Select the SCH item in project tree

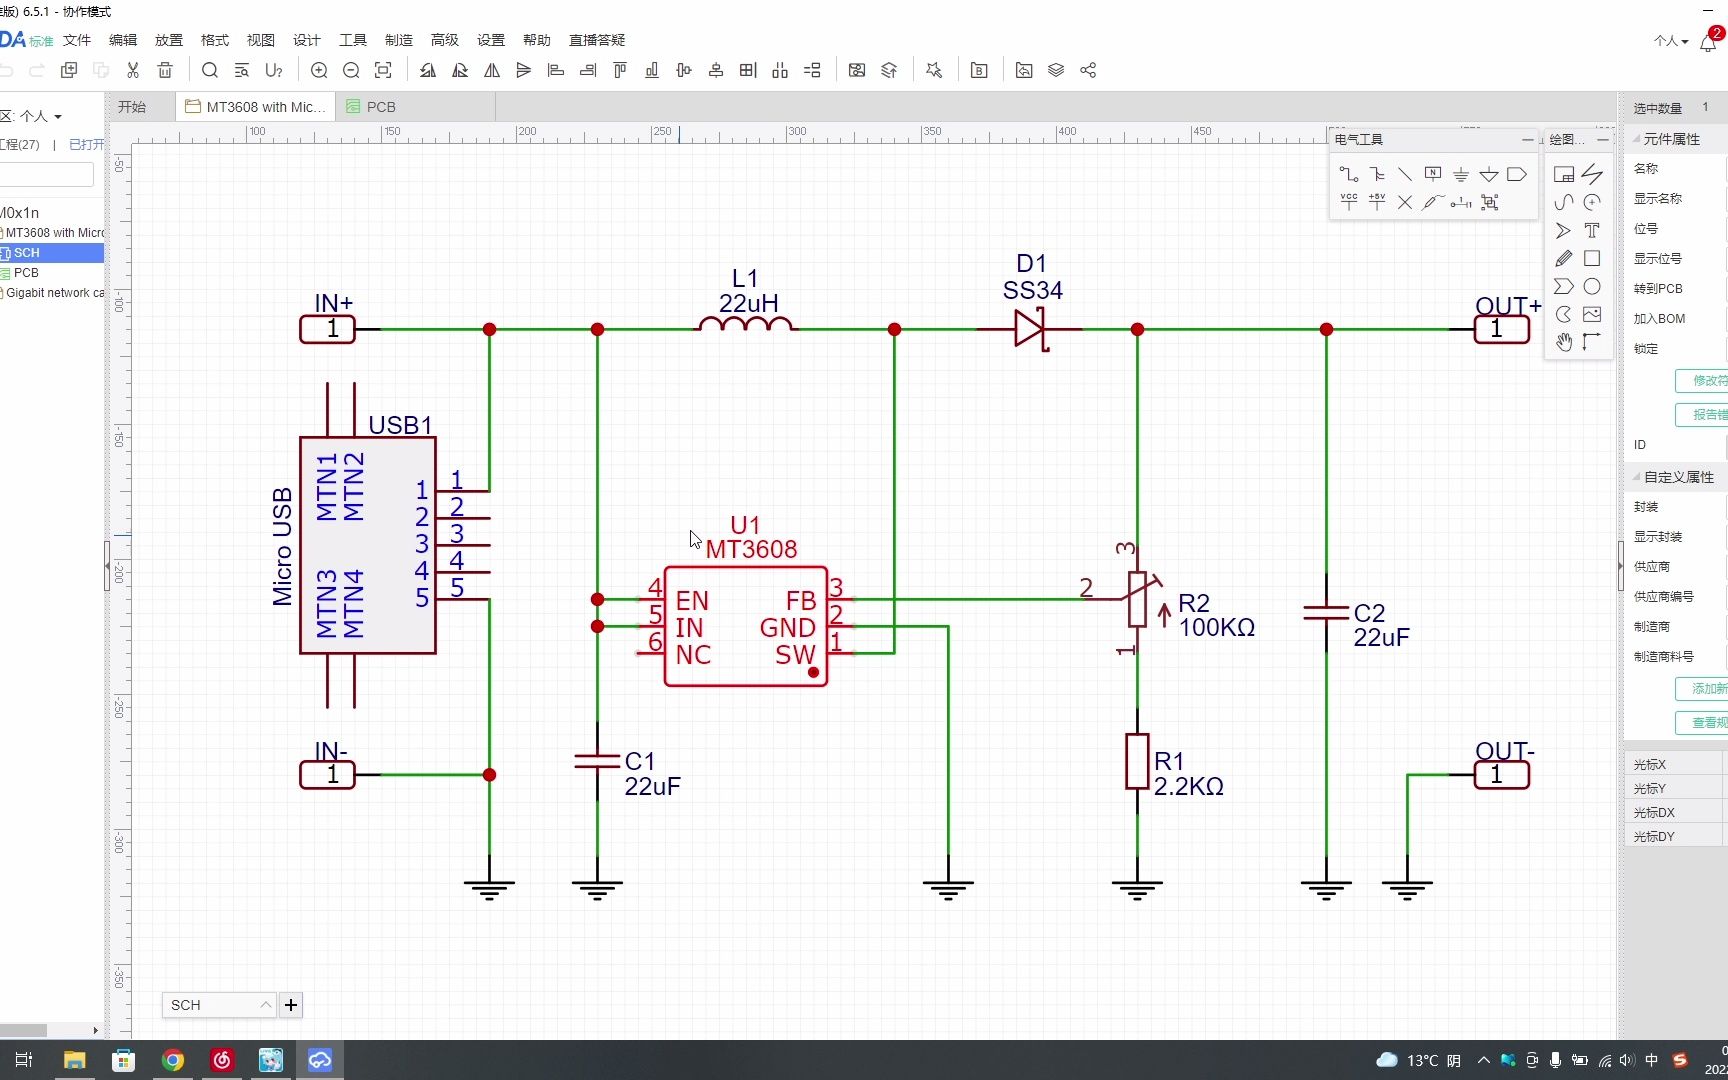point(52,253)
